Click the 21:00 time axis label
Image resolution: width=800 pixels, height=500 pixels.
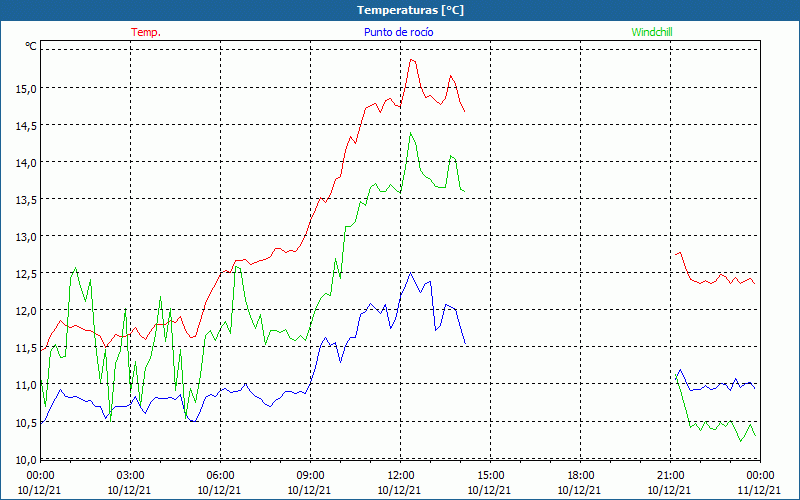coord(670,476)
